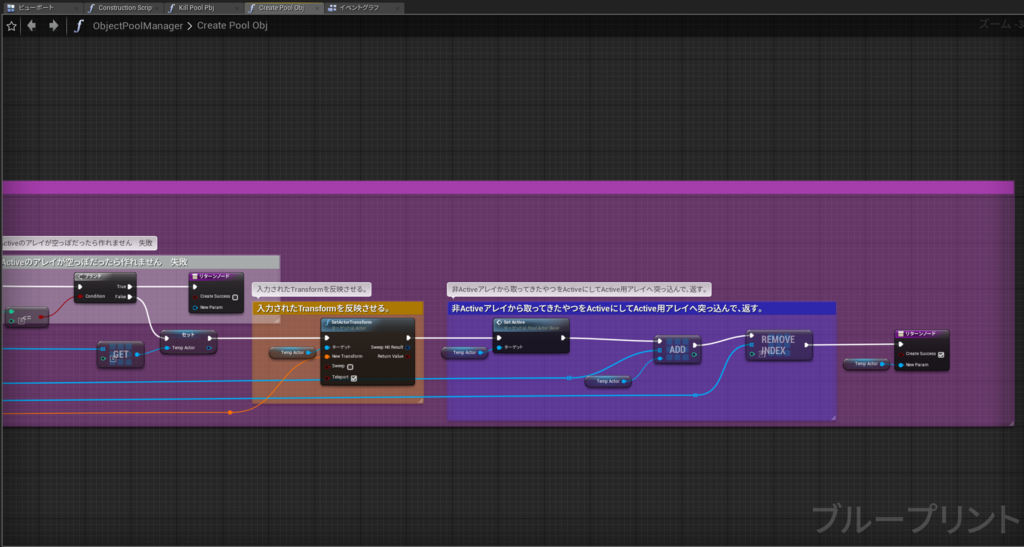
Task: Enable the Sweep checkbox on SetActorTransform
Action: tap(350, 367)
